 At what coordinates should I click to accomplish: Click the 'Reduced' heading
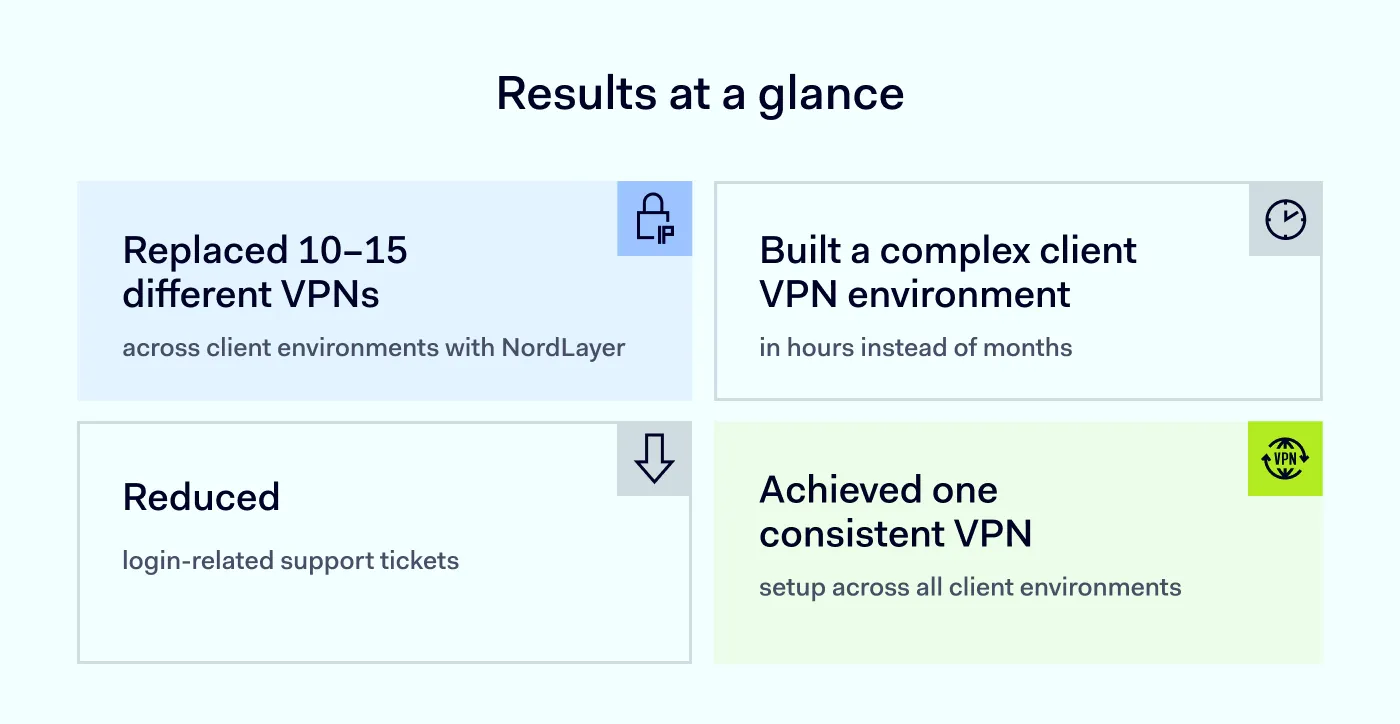pos(201,497)
